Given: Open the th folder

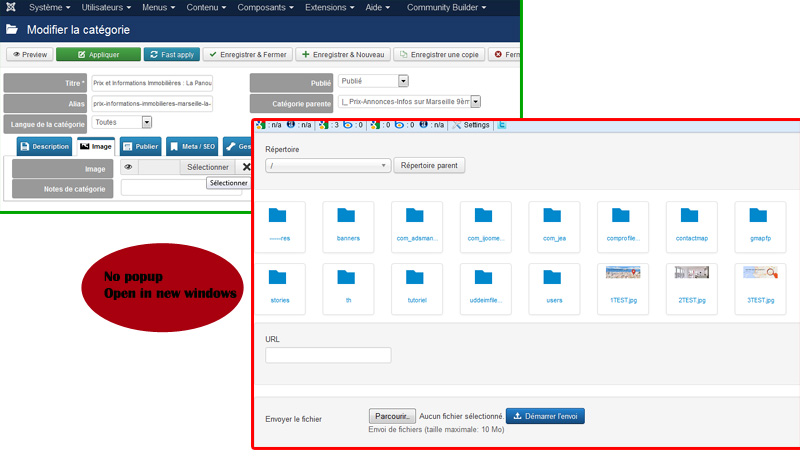Looking at the screenshot, I should click(348, 289).
